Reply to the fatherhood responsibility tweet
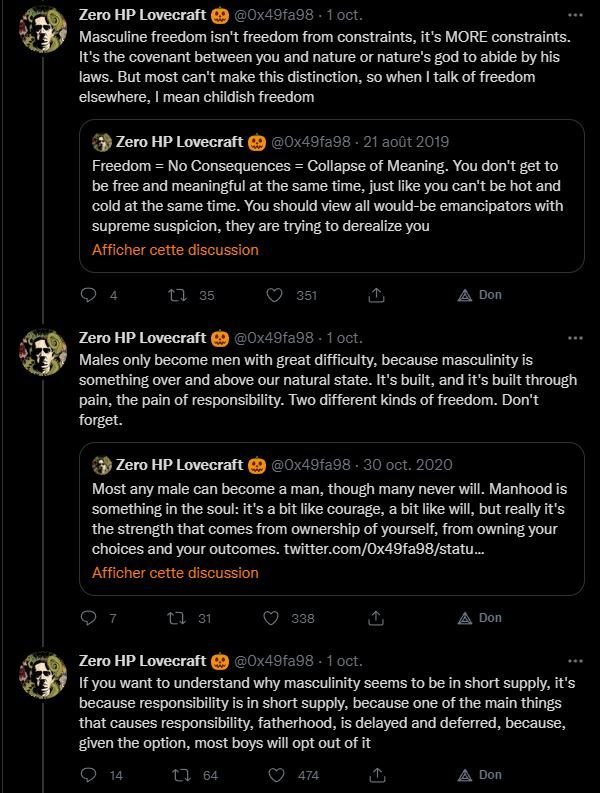Viewport: 600px width, 793px height. click(88, 775)
